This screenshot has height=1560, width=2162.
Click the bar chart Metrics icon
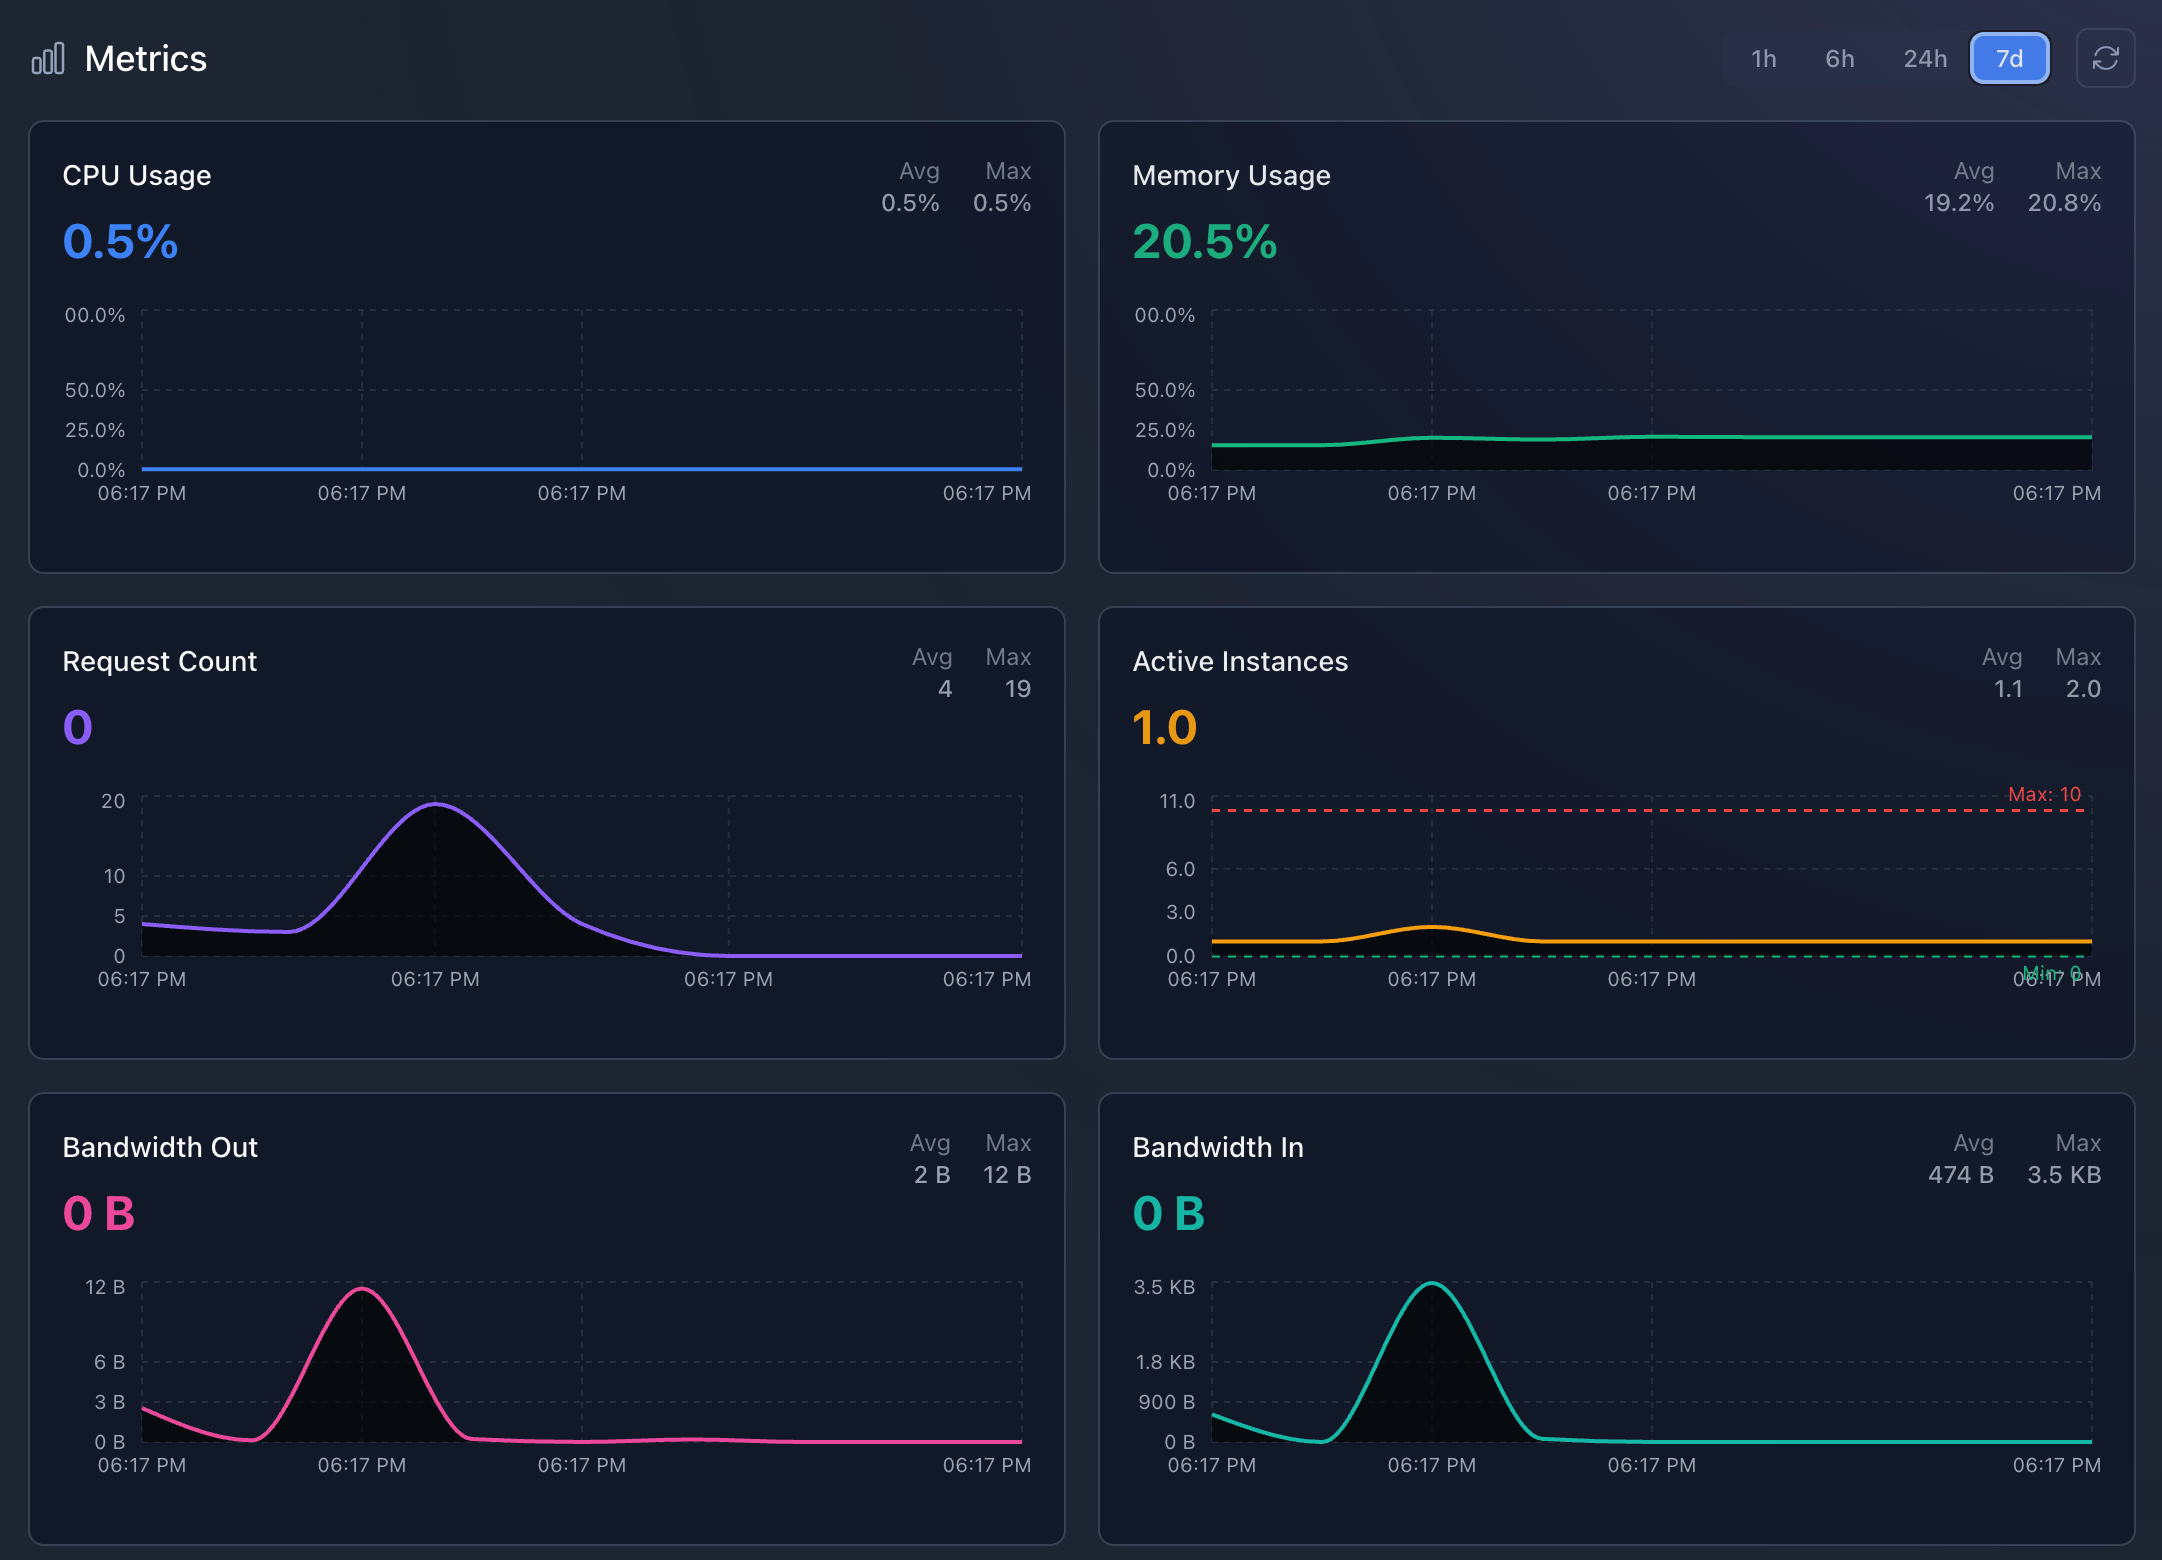point(49,58)
